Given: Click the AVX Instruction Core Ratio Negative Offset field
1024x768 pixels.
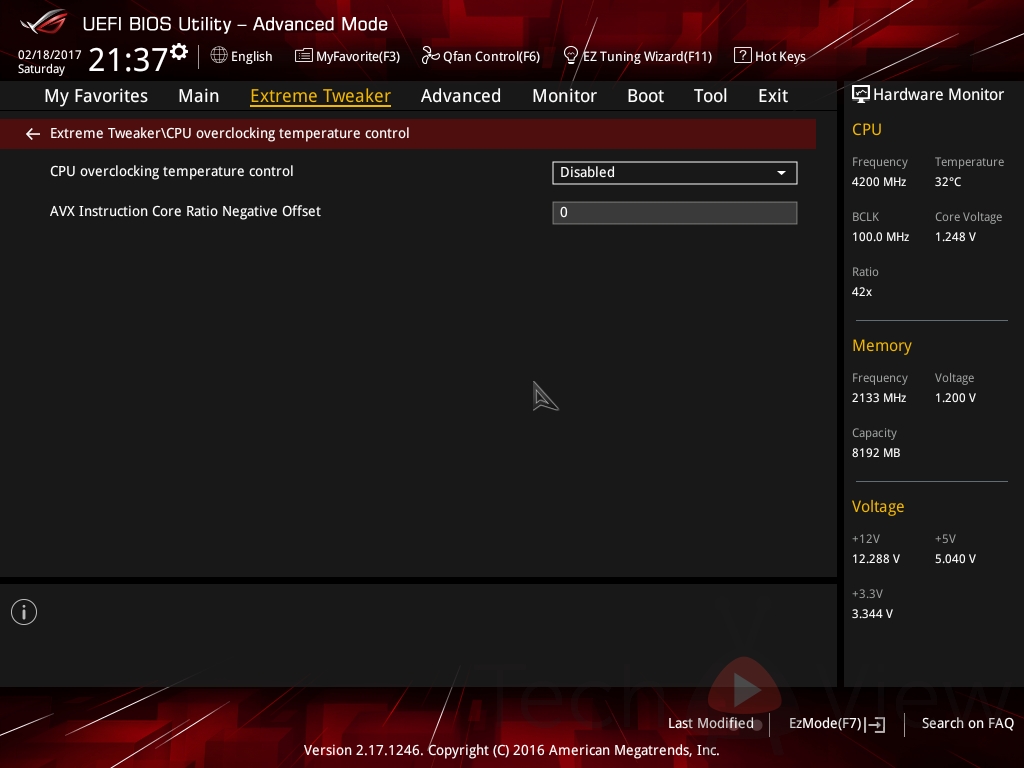Looking at the screenshot, I should point(675,213).
